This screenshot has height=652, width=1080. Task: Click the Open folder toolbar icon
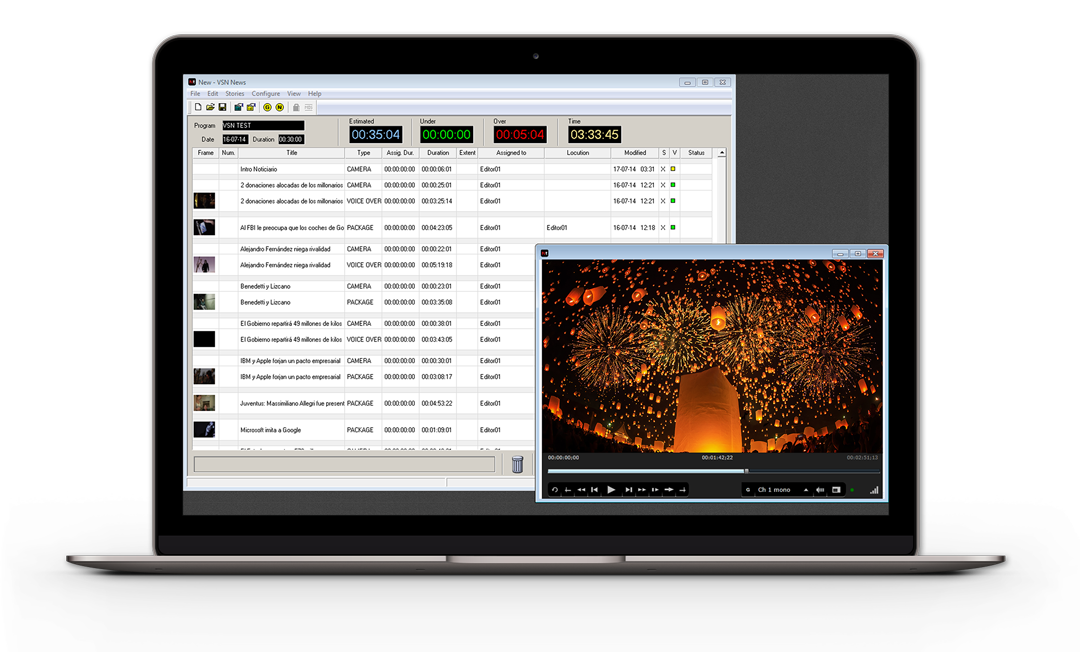[x=210, y=107]
